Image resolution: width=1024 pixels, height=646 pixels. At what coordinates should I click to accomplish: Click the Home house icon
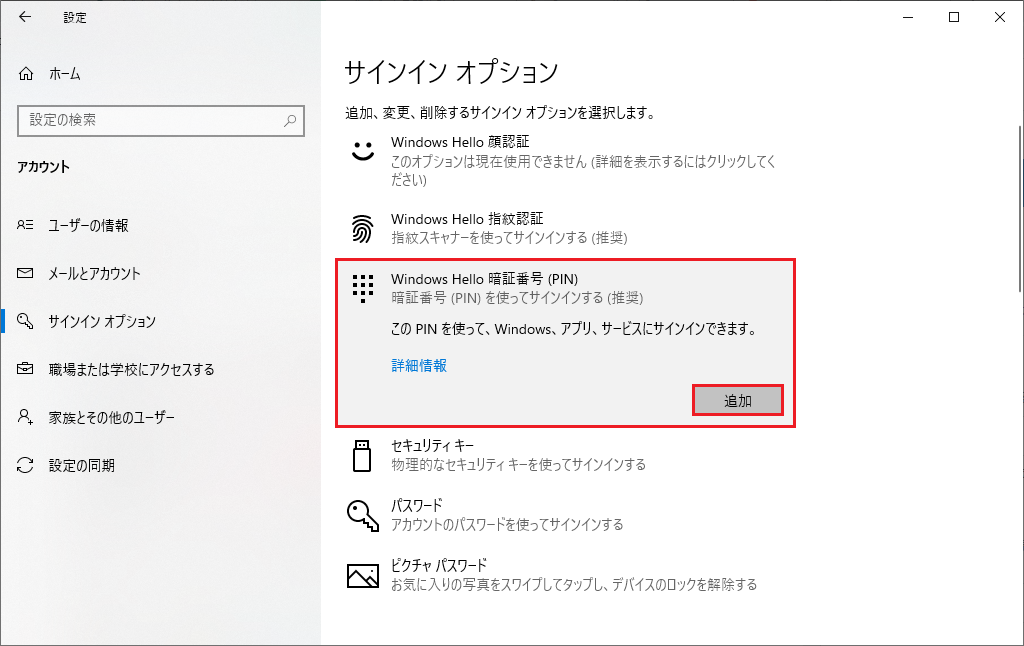[x=26, y=74]
